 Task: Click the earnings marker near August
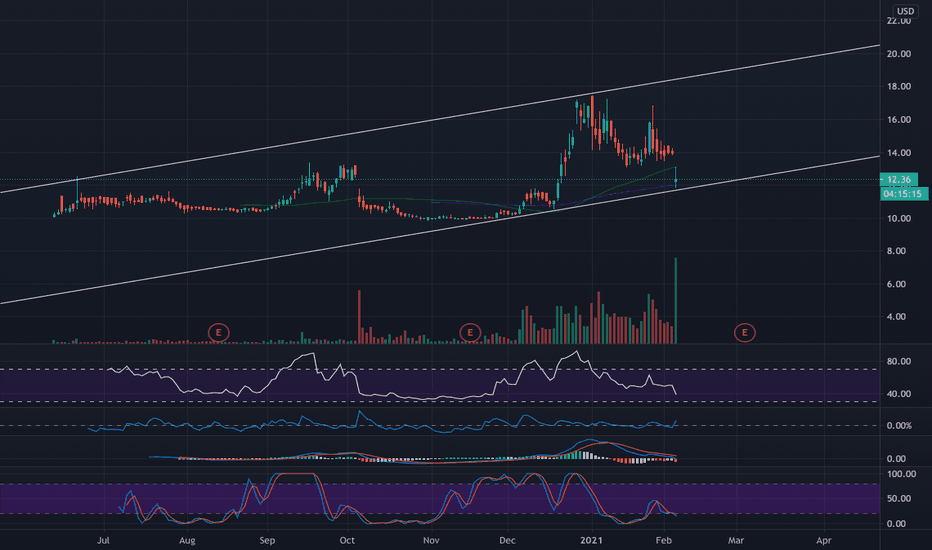point(219,332)
